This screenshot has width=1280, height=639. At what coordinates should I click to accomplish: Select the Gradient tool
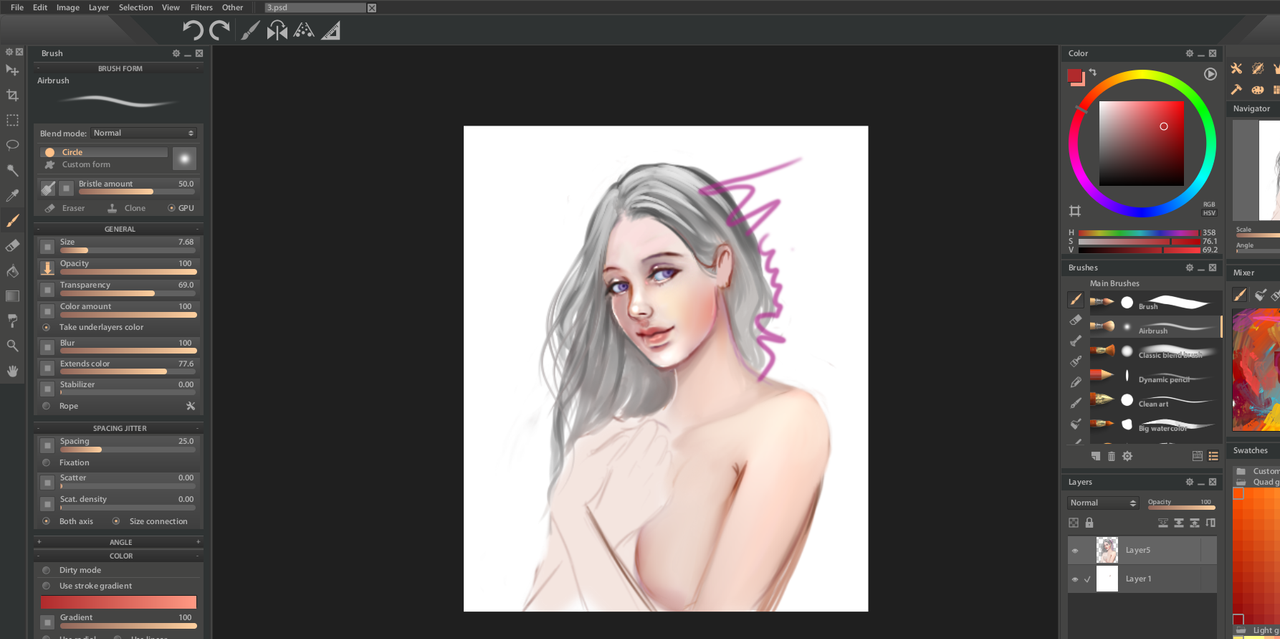[12, 295]
